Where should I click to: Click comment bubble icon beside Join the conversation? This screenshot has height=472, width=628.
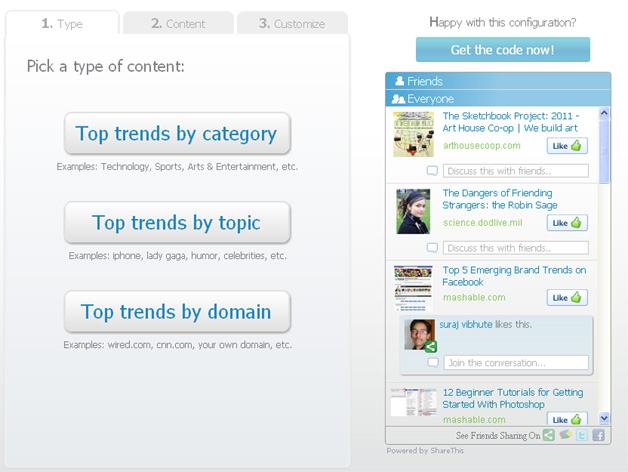433,363
